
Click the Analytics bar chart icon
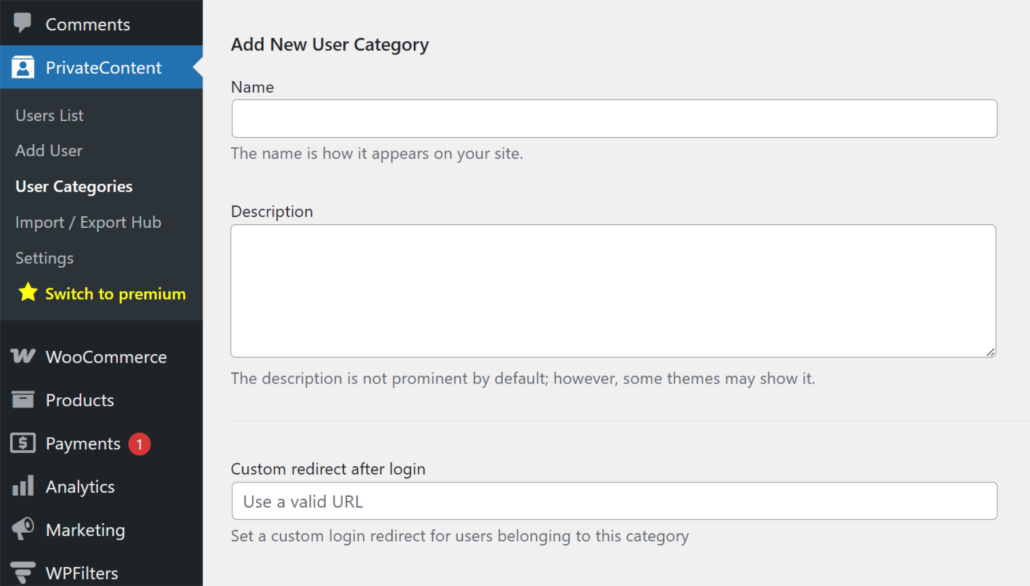[23, 486]
